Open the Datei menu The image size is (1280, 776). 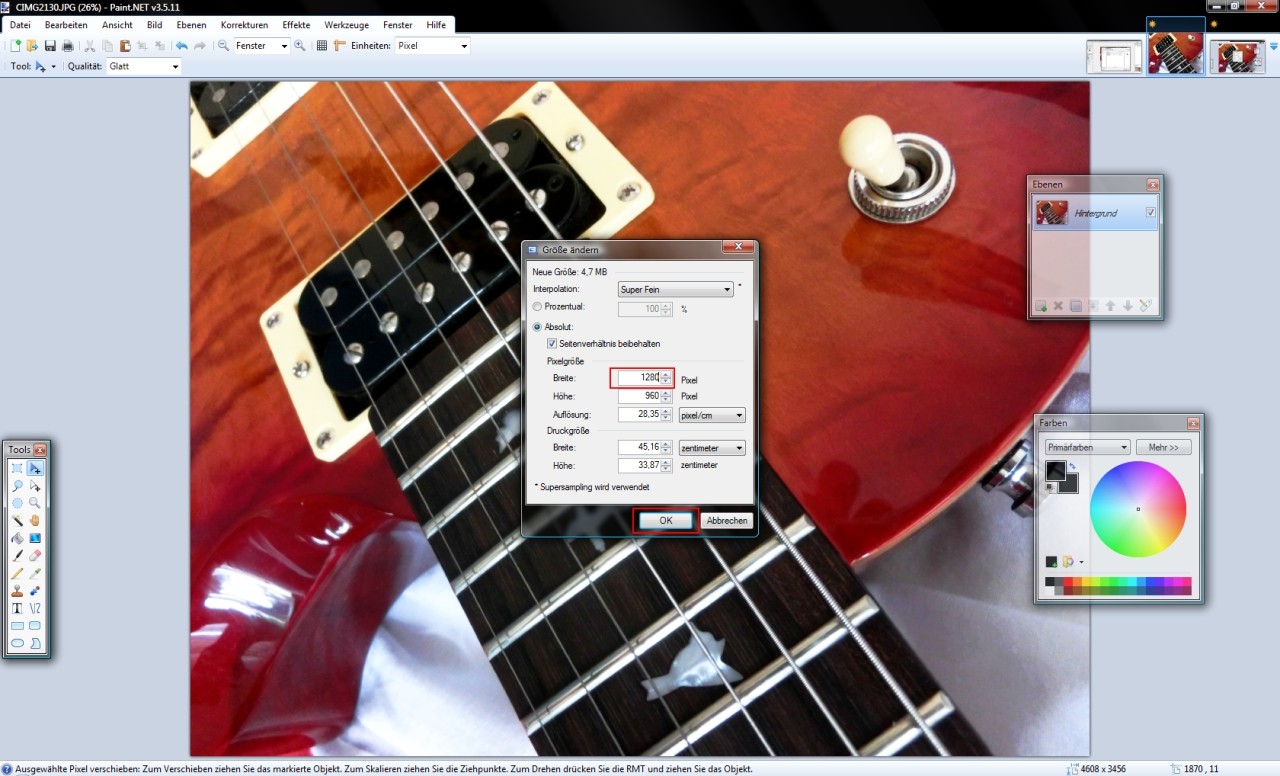(x=20, y=24)
